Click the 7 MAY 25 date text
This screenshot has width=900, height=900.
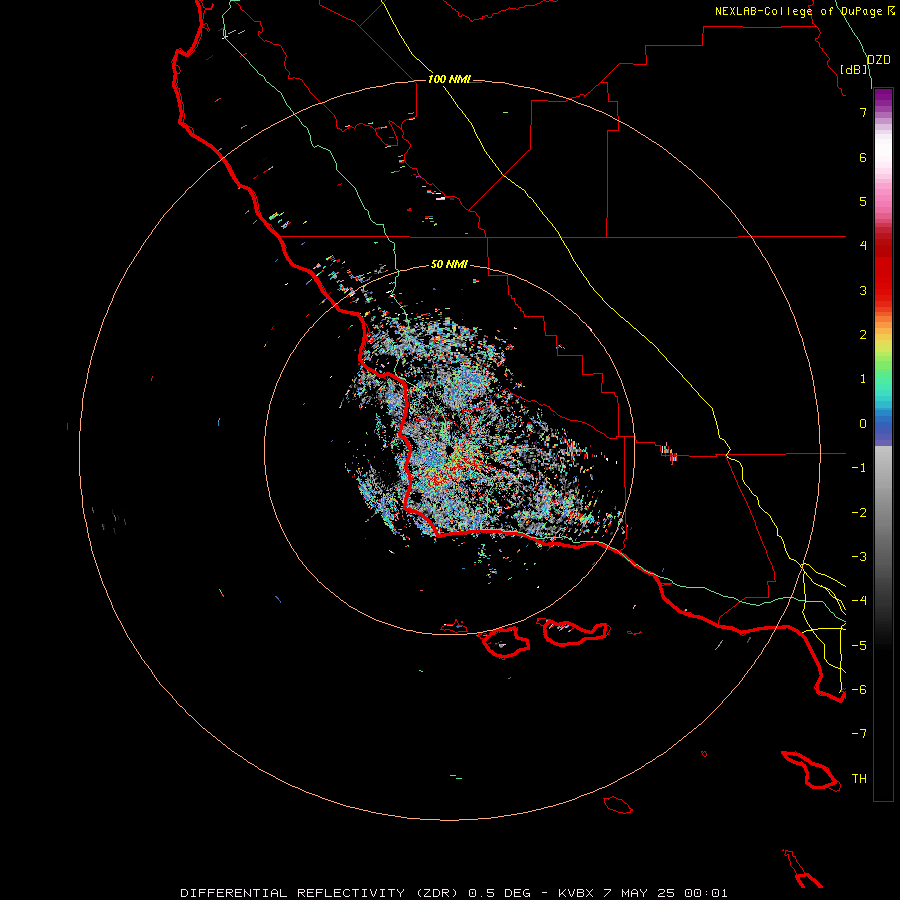(x=641, y=893)
